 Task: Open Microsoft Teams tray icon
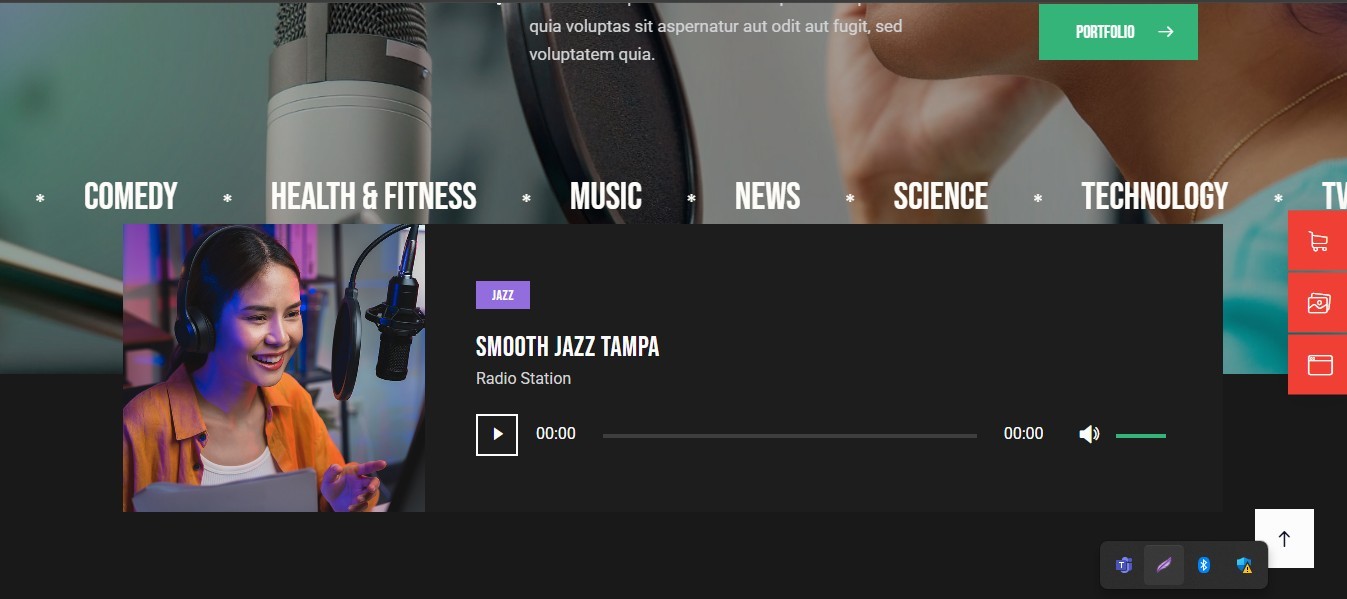click(x=1124, y=565)
